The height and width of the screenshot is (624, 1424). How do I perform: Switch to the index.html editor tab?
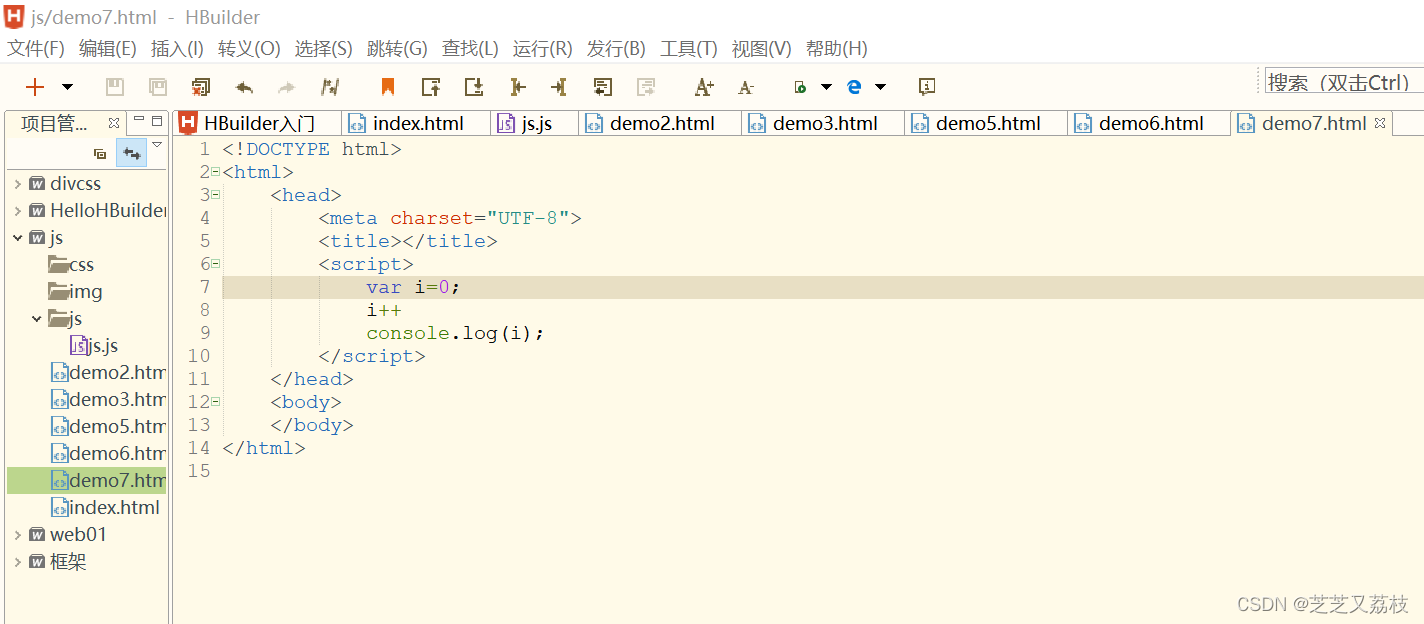(417, 123)
